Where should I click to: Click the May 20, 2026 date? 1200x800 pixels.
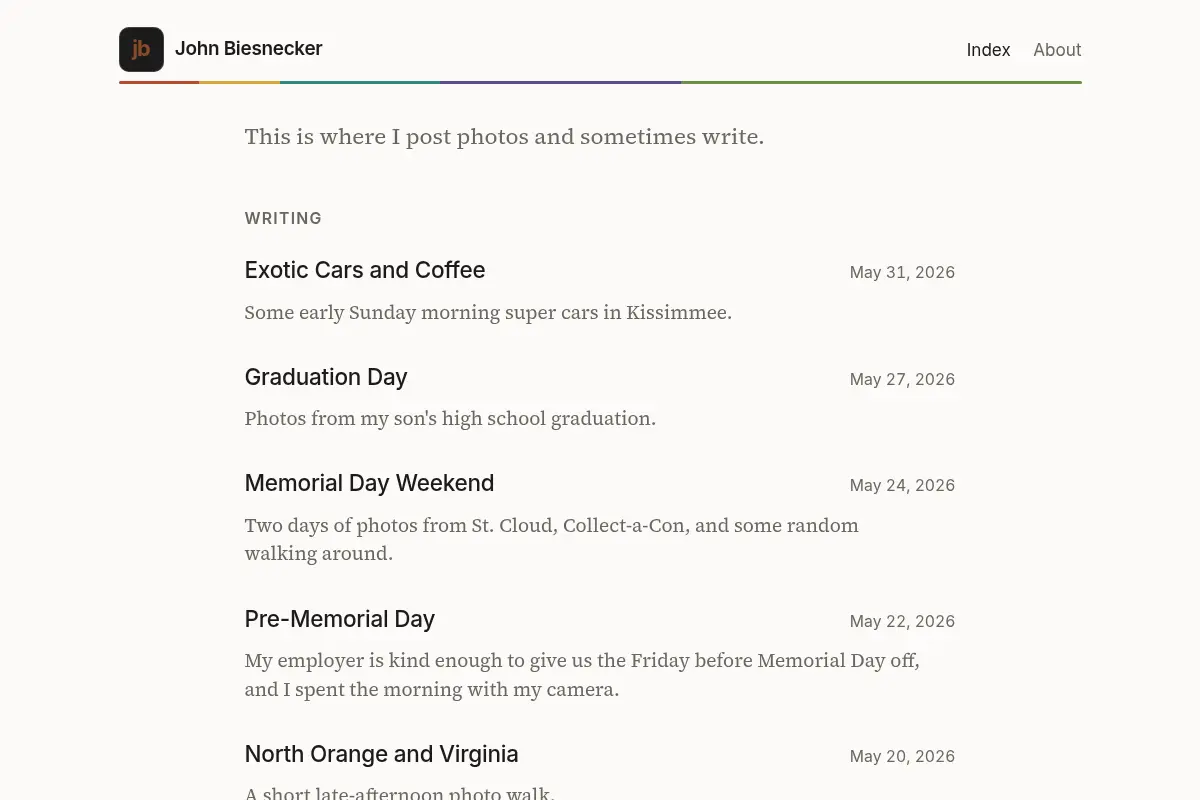tap(902, 756)
